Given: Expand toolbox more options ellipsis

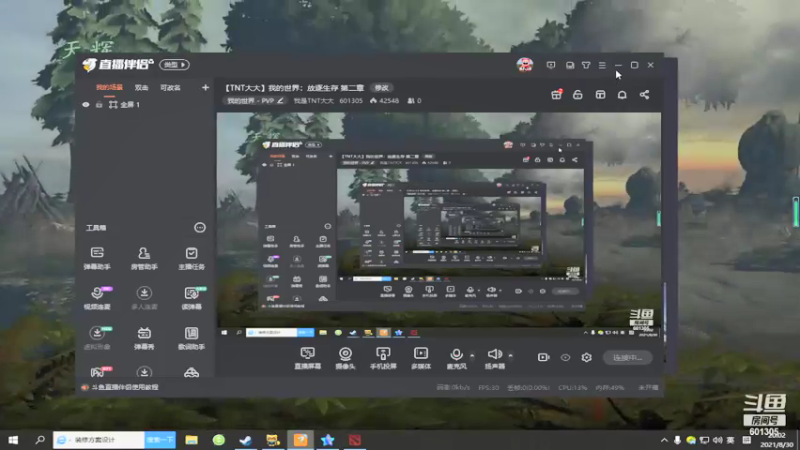Looking at the screenshot, I should pyautogui.click(x=199, y=228).
